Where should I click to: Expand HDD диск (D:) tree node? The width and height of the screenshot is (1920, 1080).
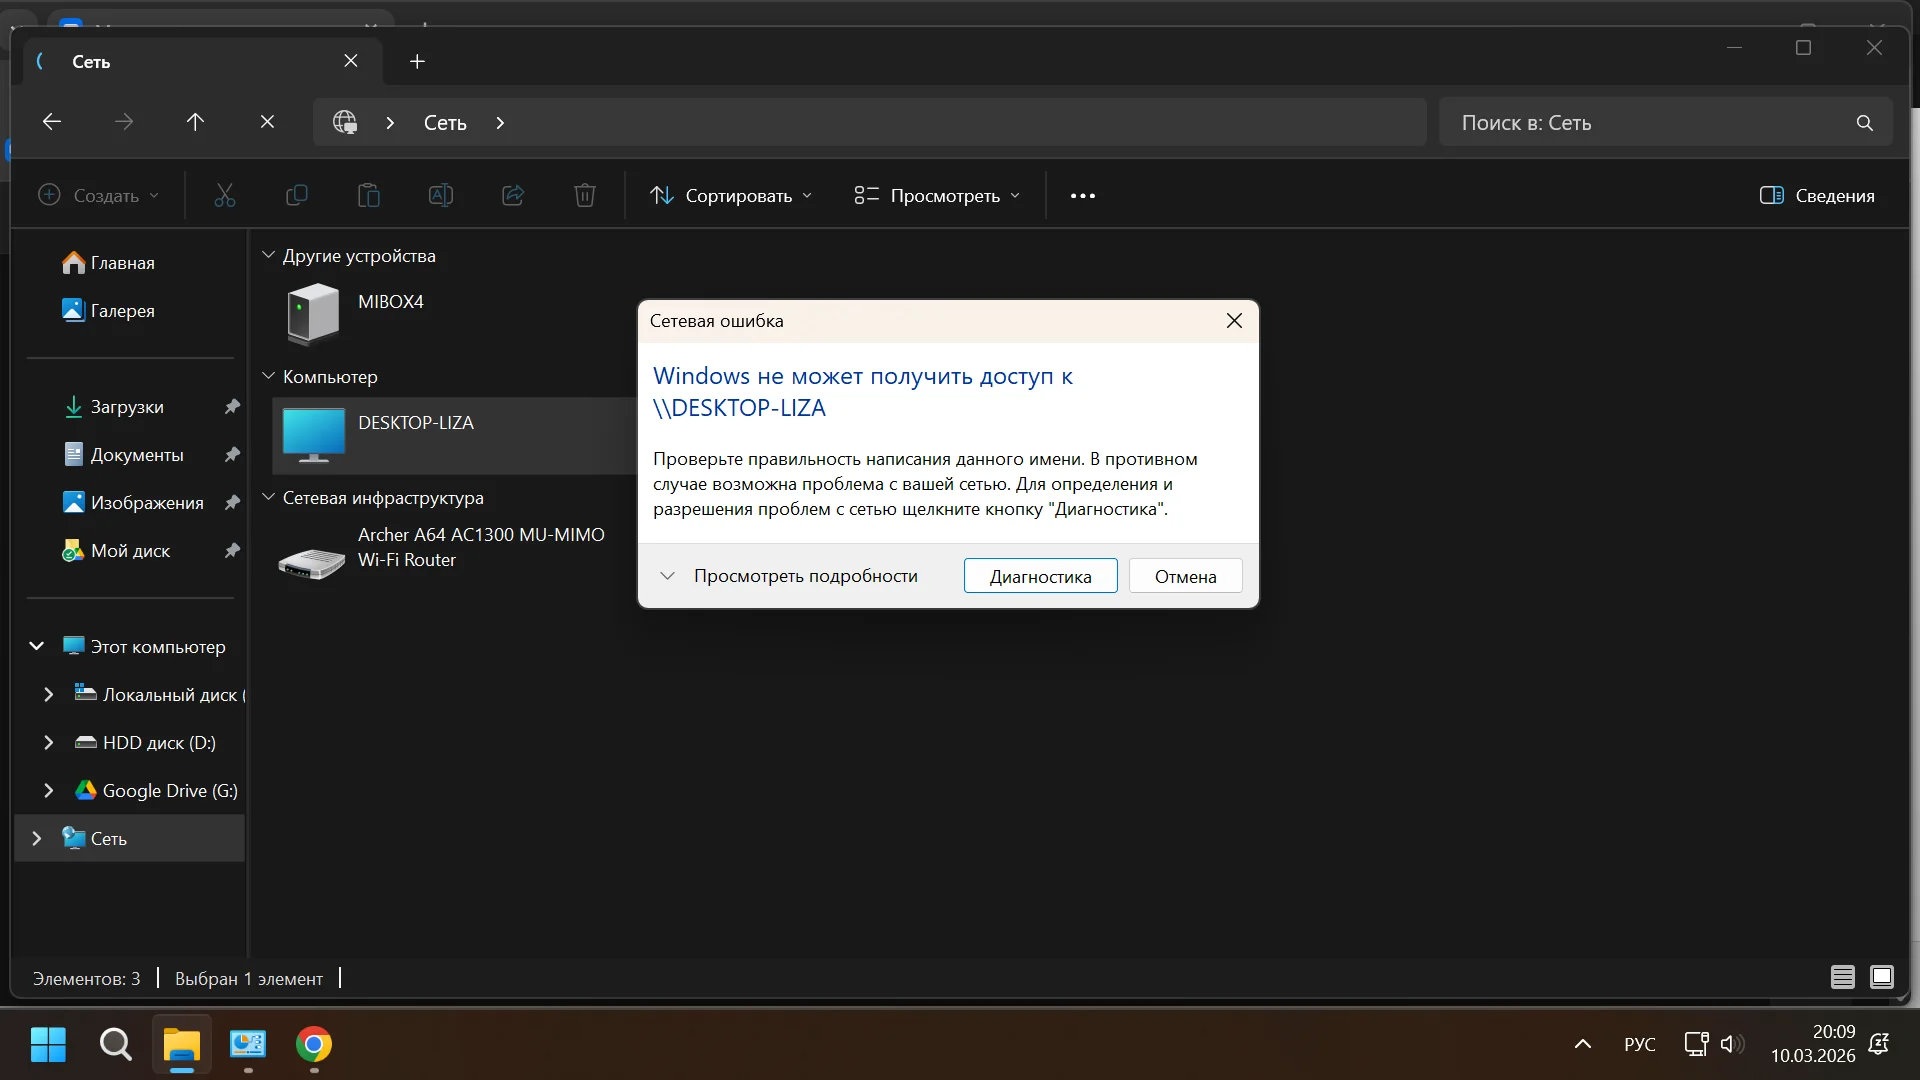pos(48,743)
